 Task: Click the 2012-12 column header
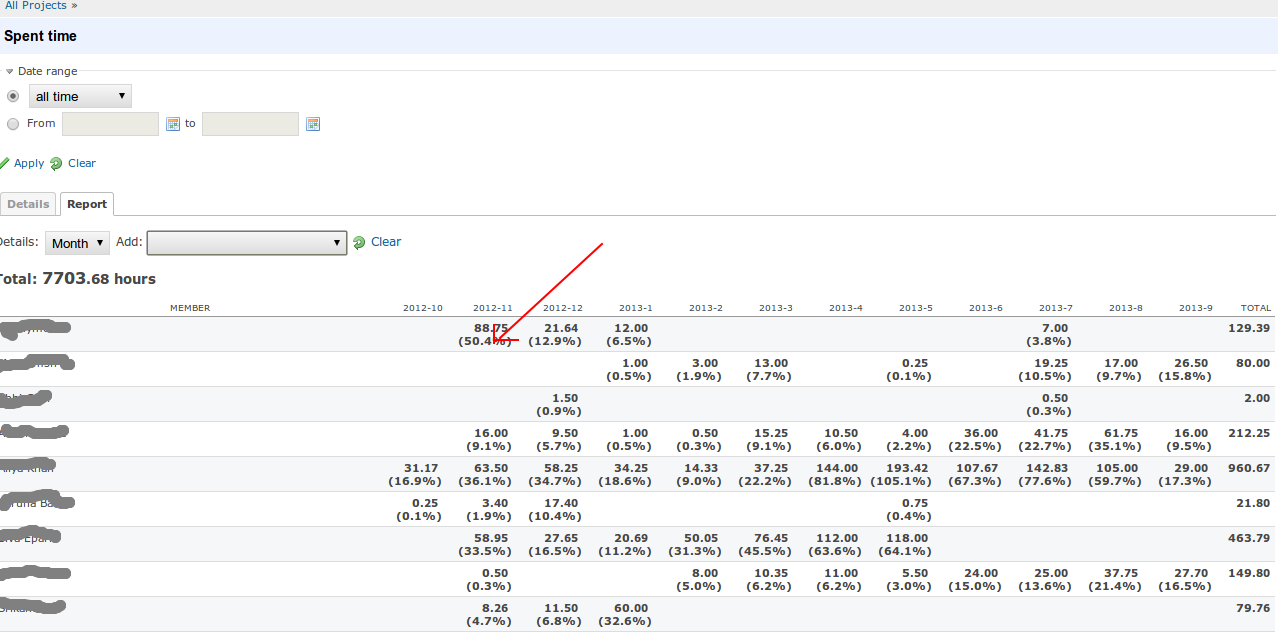coord(563,308)
